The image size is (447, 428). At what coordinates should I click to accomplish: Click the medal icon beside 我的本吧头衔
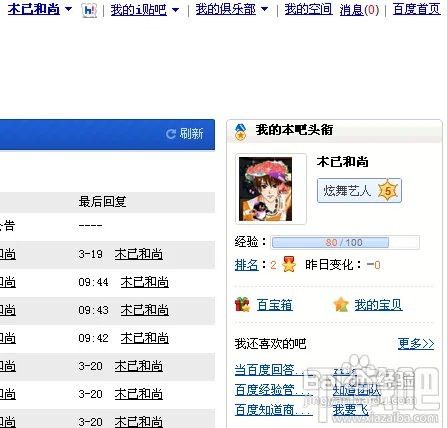tap(240, 132)
